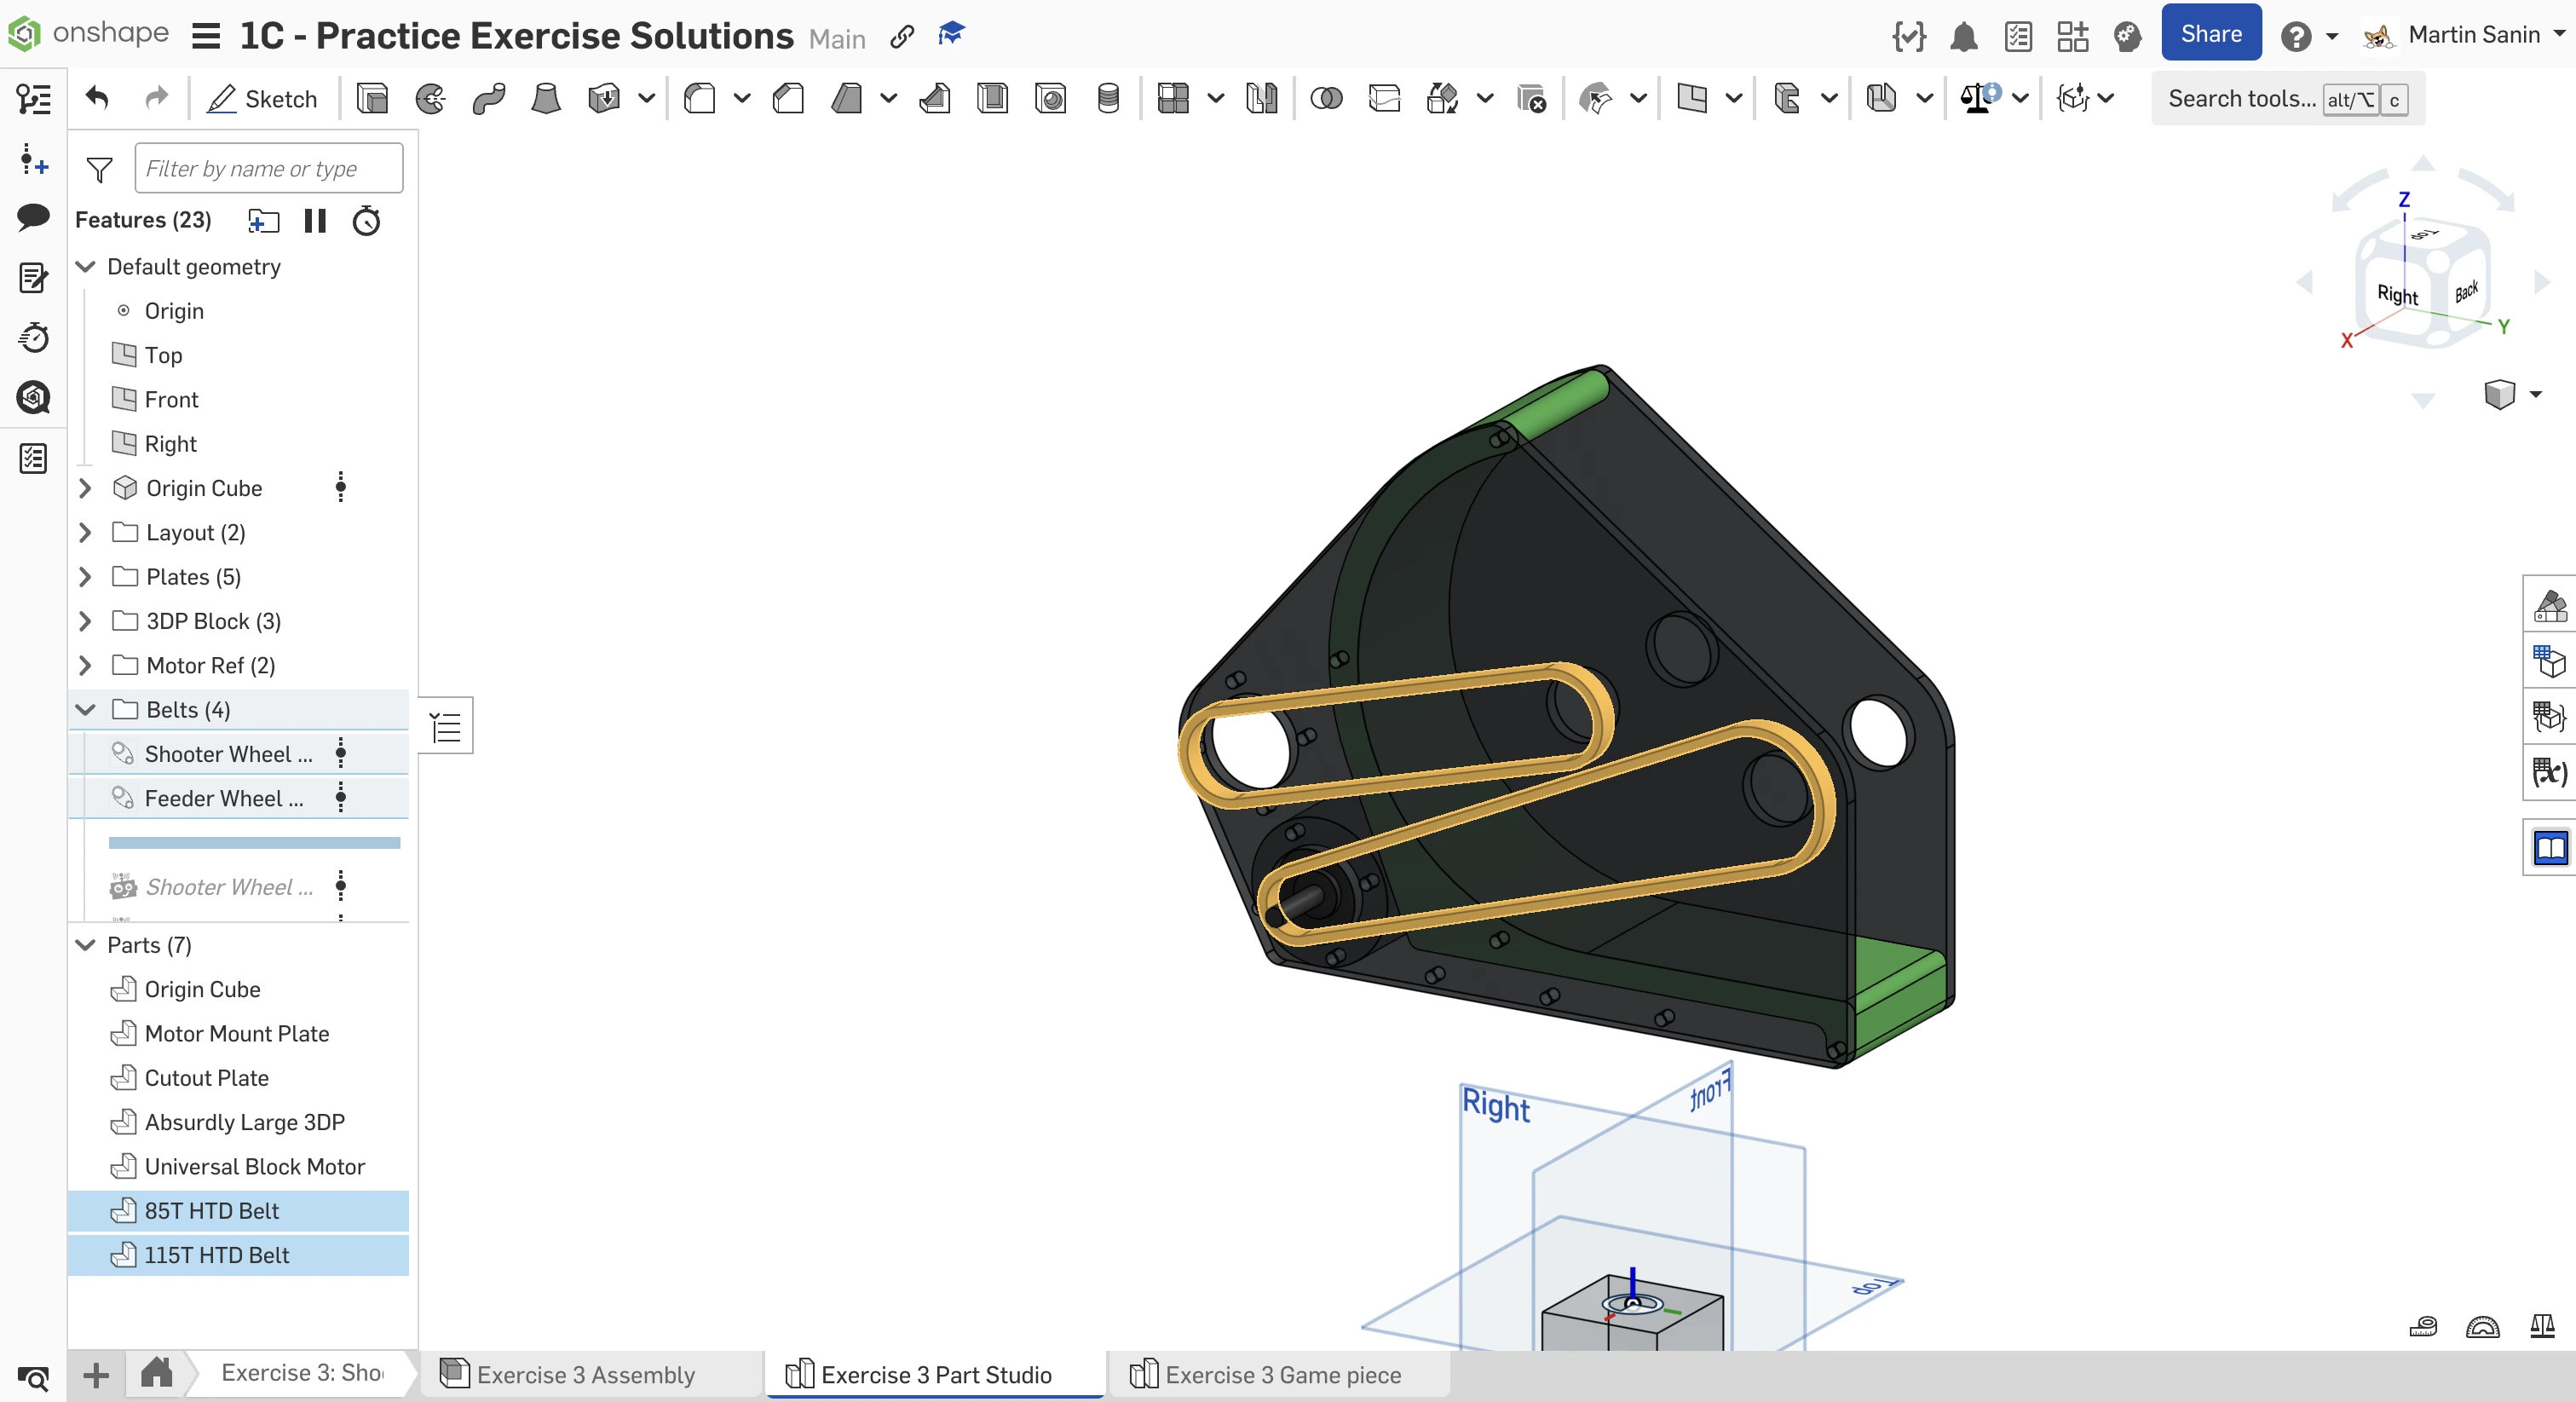Switch to Exercise 3 Assembly tab
2576x1402 pixels.
tap(585, 1374)
